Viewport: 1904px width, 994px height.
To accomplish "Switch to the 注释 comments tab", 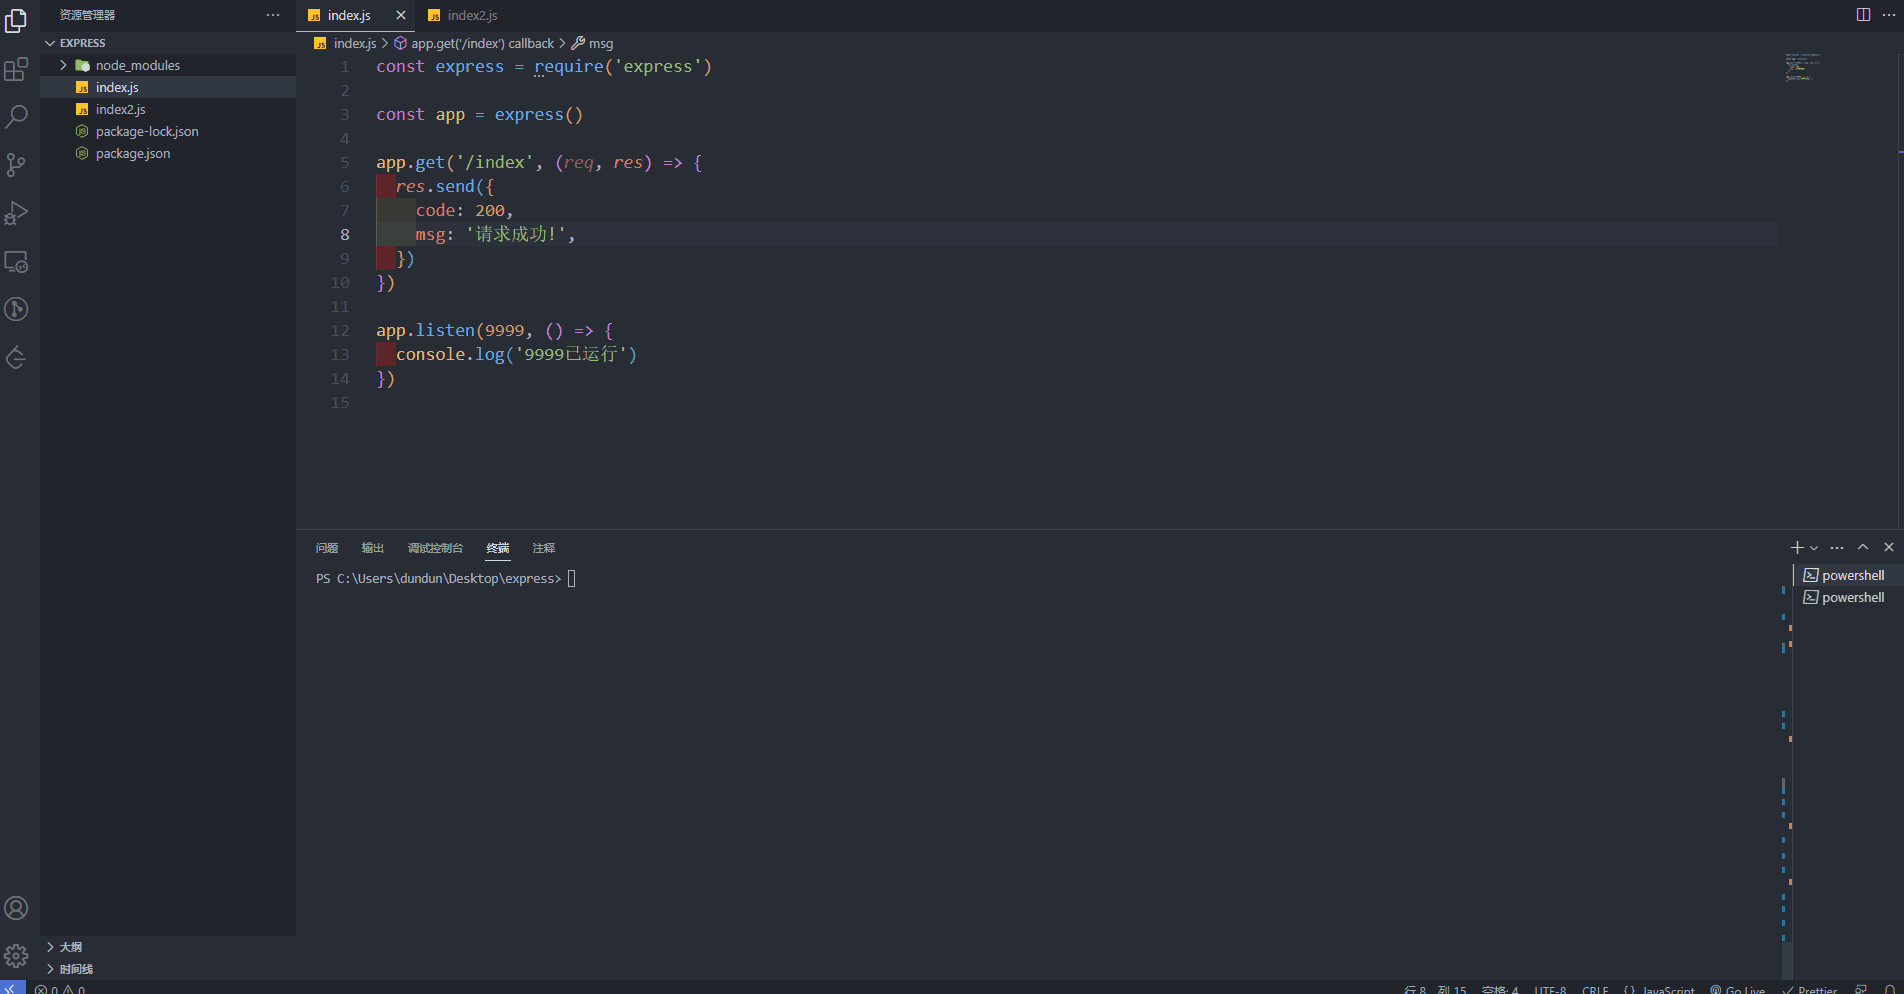I will coord(544,548).
